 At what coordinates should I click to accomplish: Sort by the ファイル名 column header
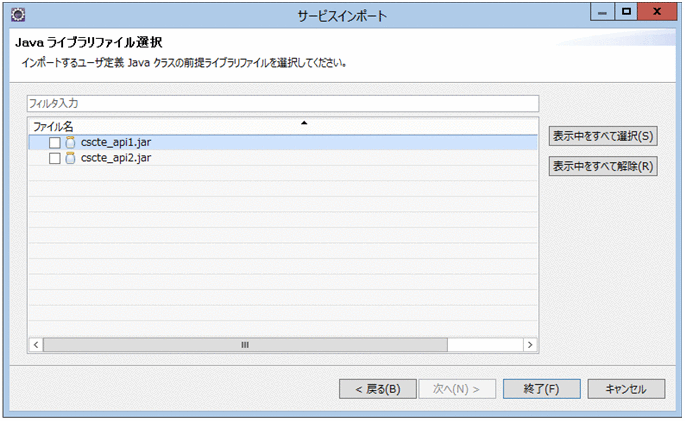(283, 126)
